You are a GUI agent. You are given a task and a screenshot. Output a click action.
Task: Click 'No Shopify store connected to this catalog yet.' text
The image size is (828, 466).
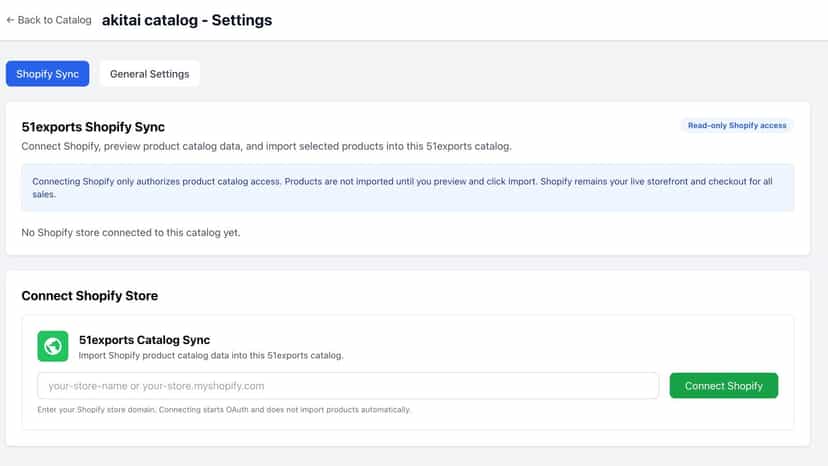click(x=131, y=232)
